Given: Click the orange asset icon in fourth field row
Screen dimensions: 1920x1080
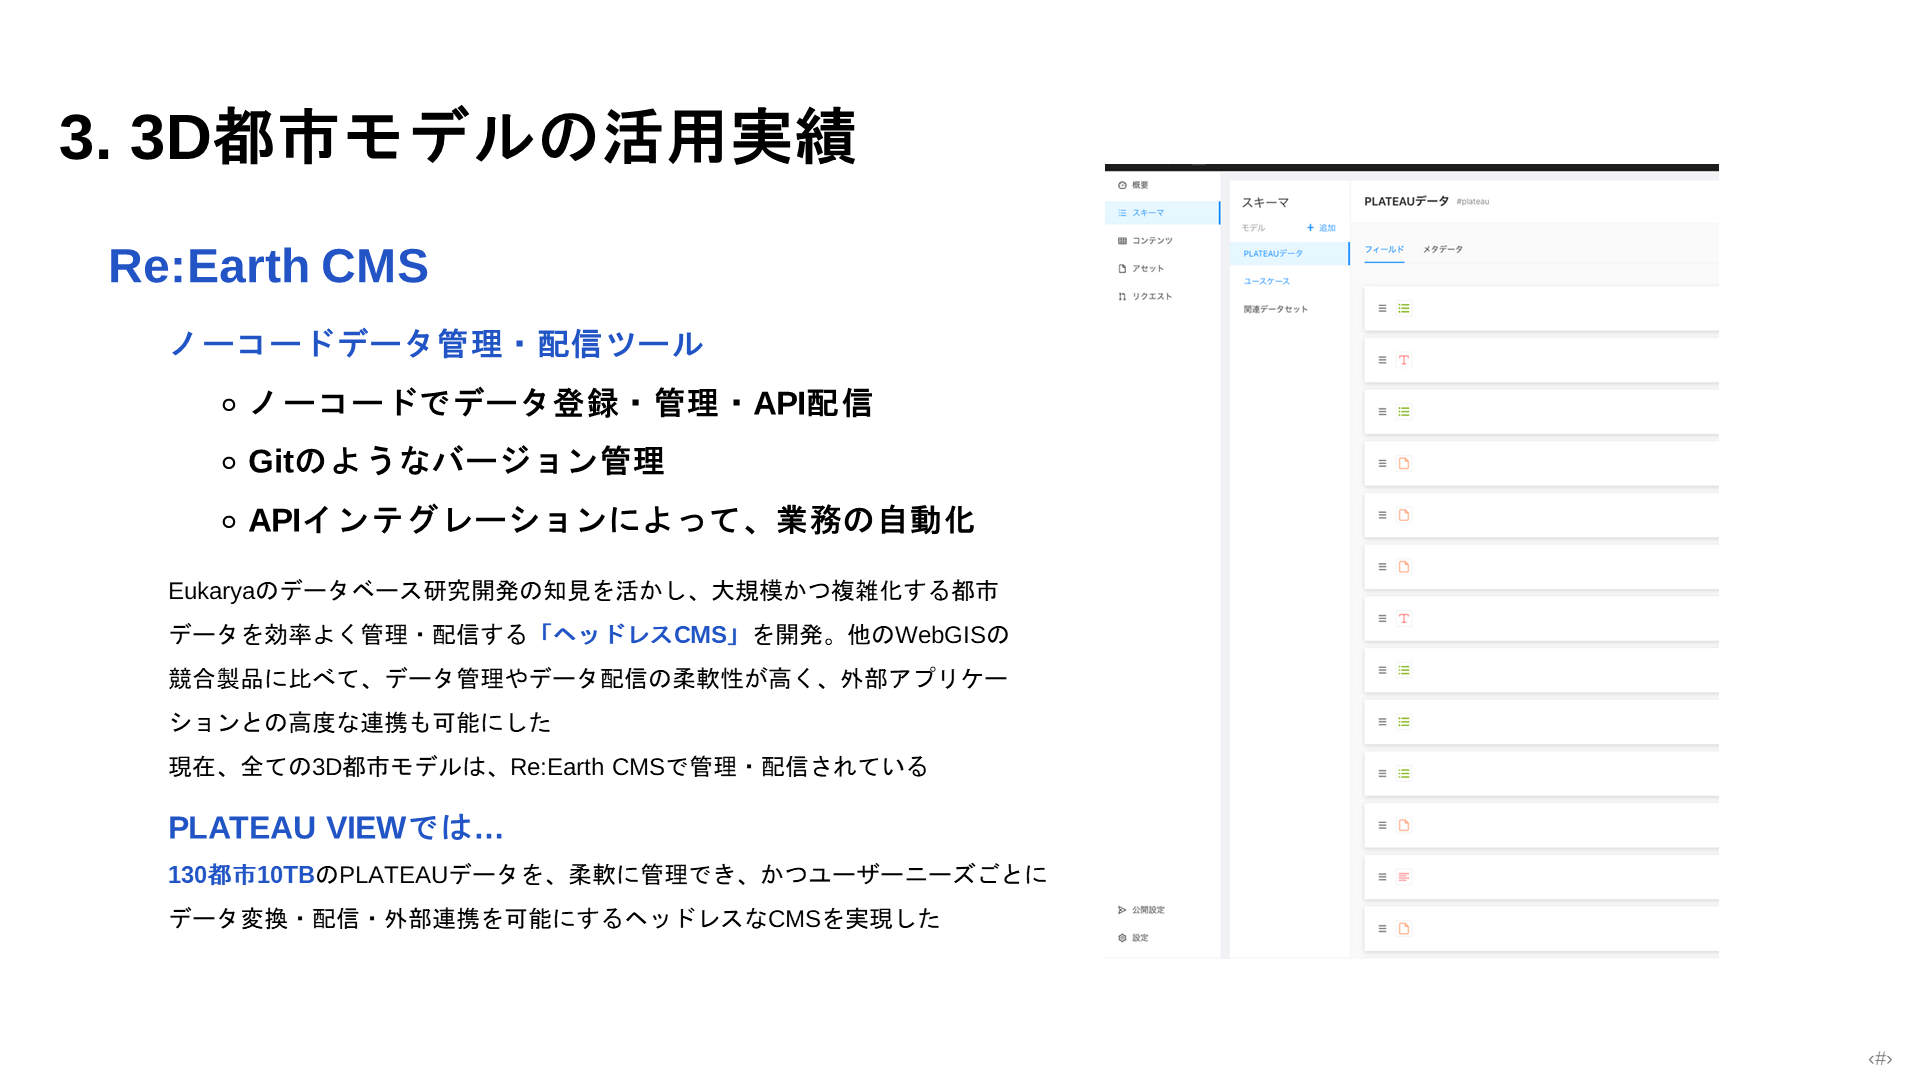Looking at the screenshot, I should pyautogui.click(x=1404, y=464).
